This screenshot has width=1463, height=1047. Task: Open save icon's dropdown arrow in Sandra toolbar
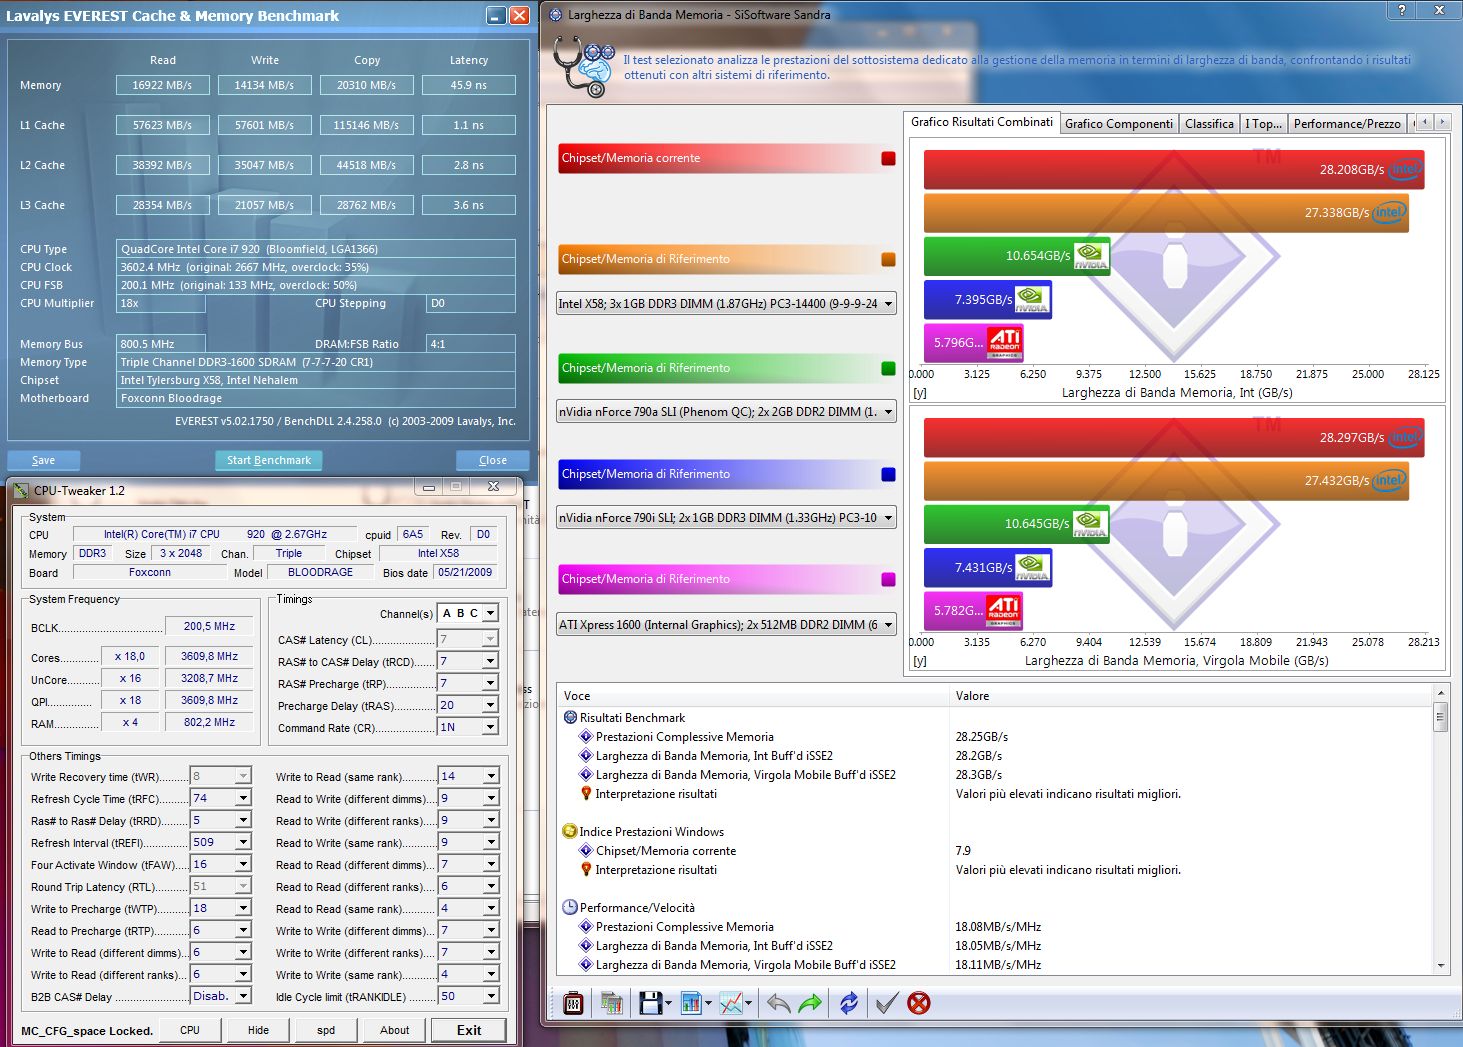(668, 1004)
